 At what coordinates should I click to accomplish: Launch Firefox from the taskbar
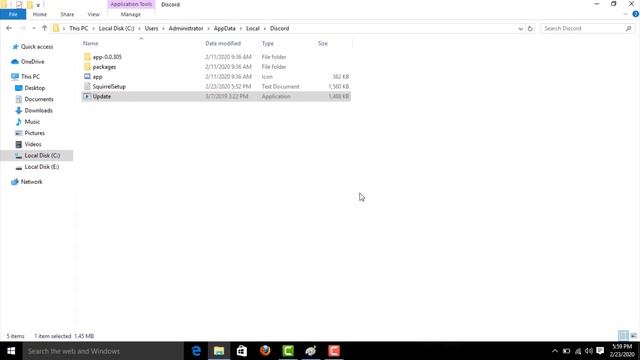[265, 351]
